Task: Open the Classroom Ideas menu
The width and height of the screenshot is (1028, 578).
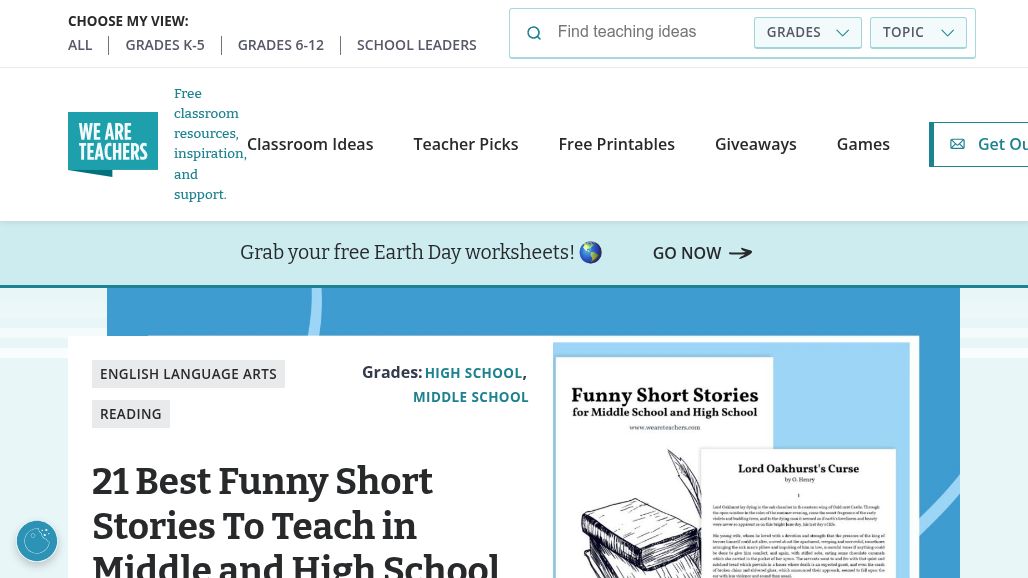Action: click(x=310, y=144)
